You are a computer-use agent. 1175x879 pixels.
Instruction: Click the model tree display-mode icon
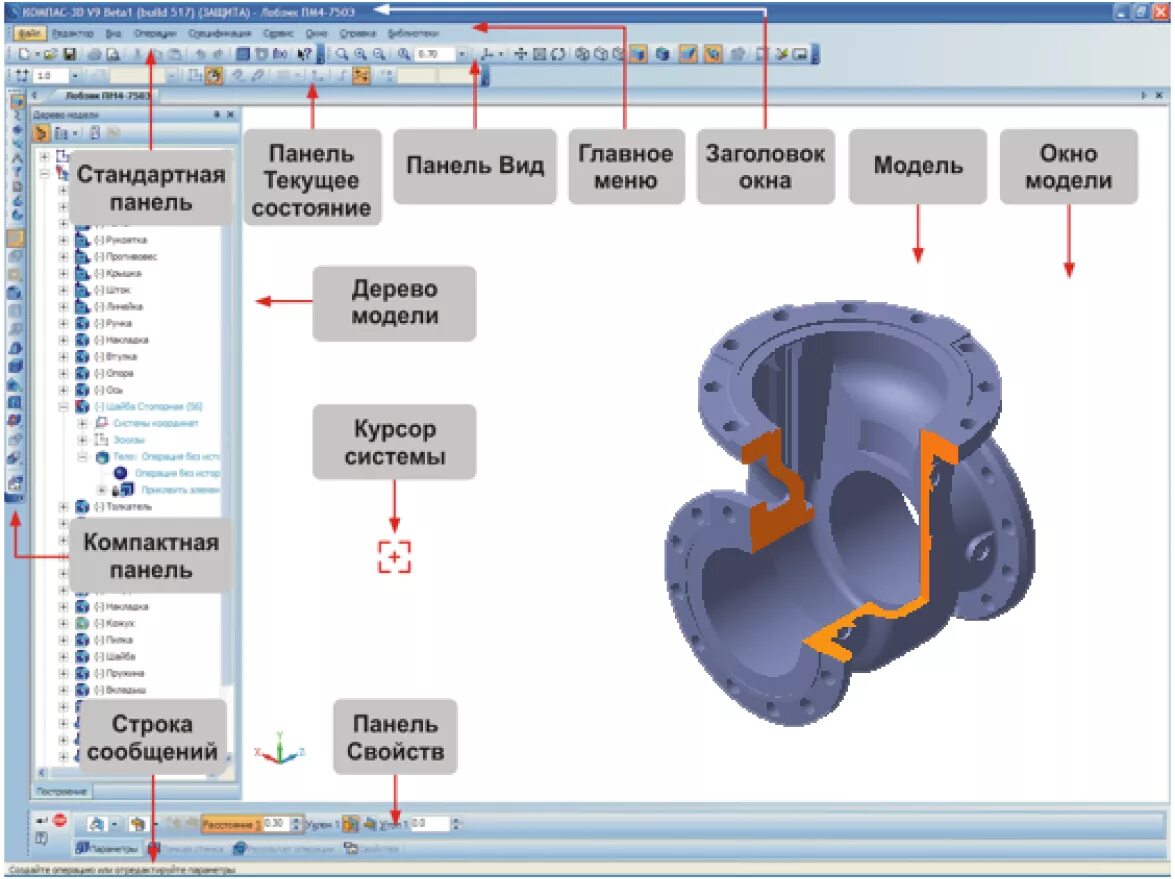pos(61,133)
